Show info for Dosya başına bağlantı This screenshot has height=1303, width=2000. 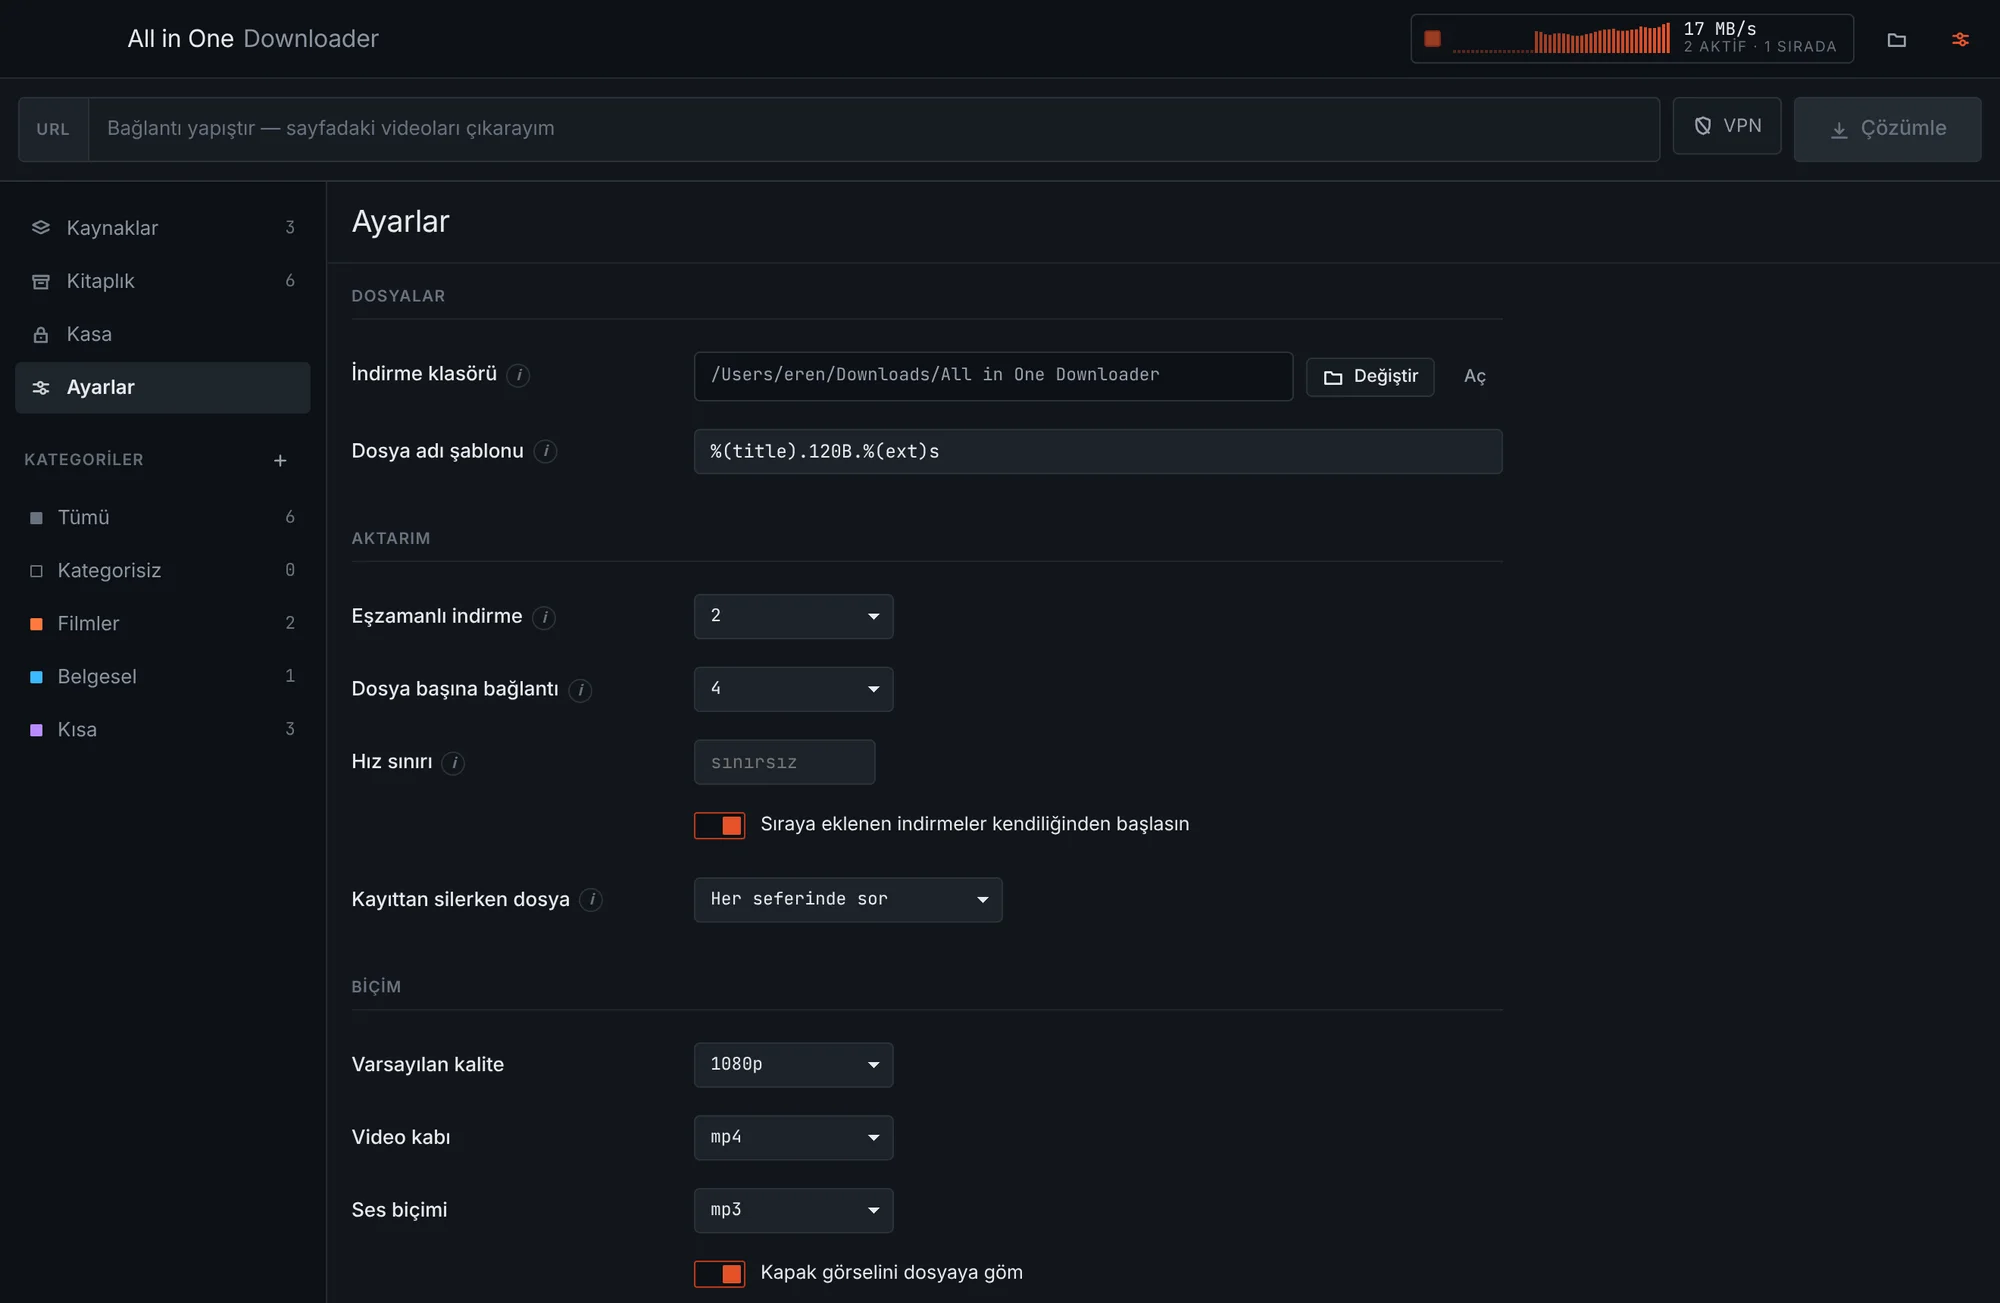580,690
